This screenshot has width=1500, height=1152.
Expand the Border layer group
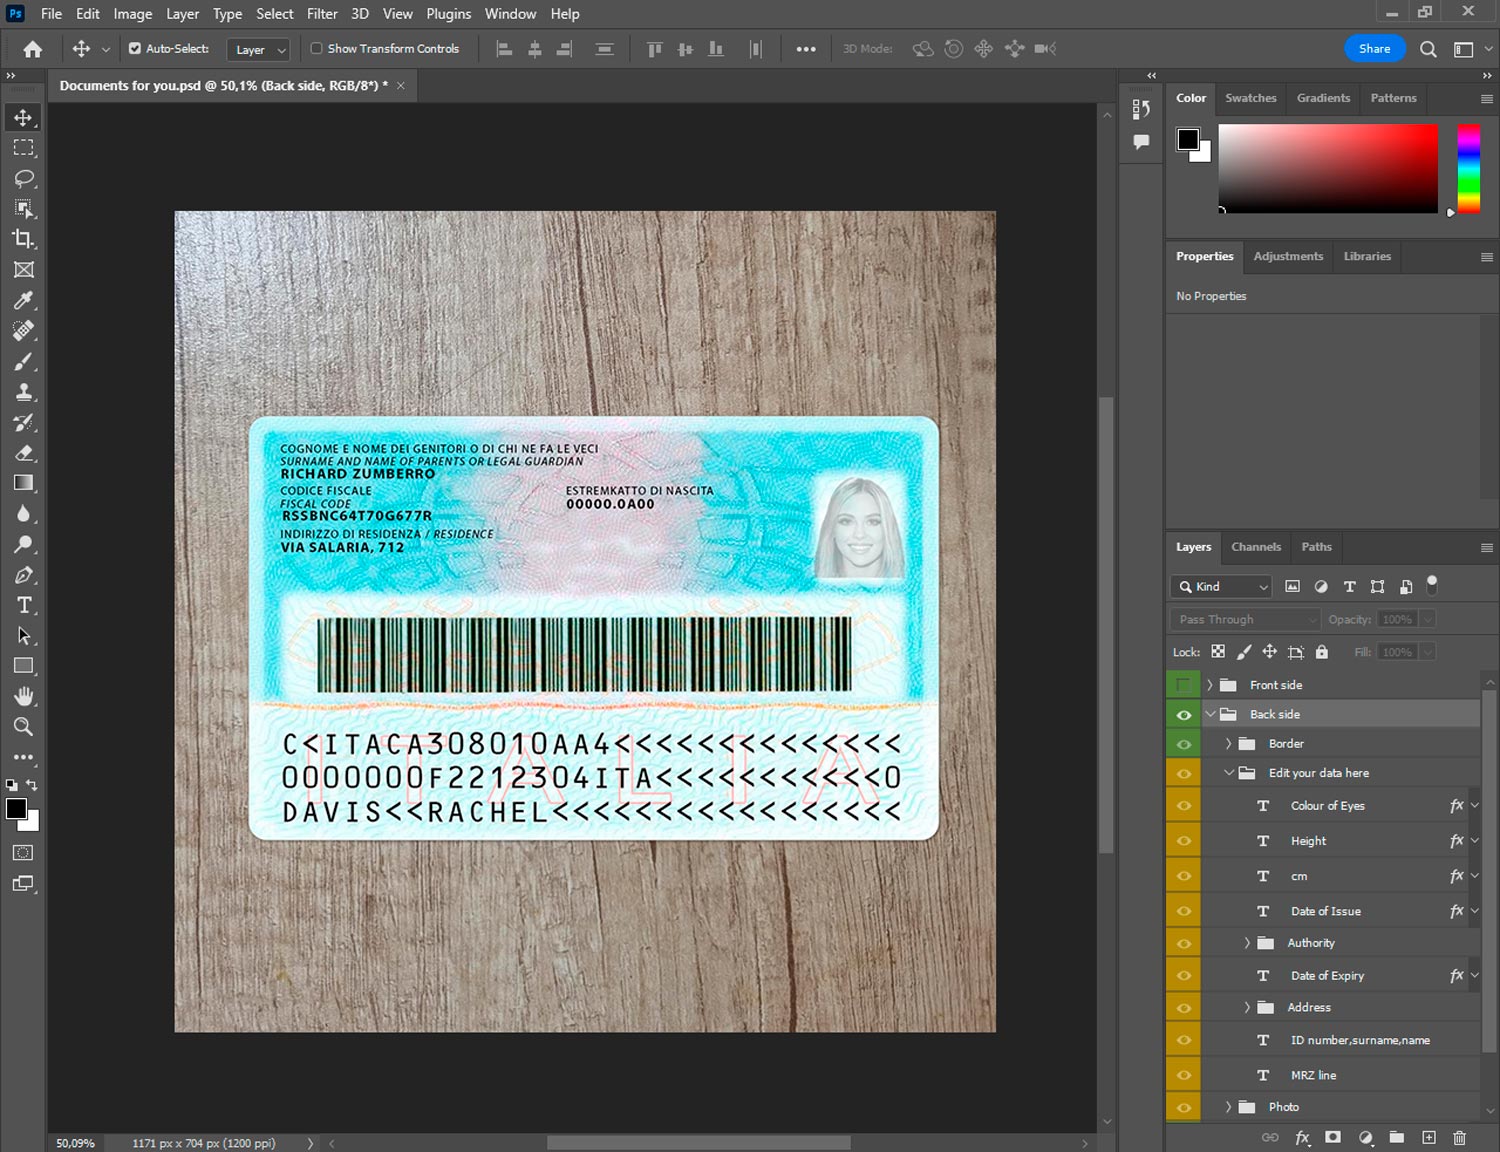click(1228, 744)
